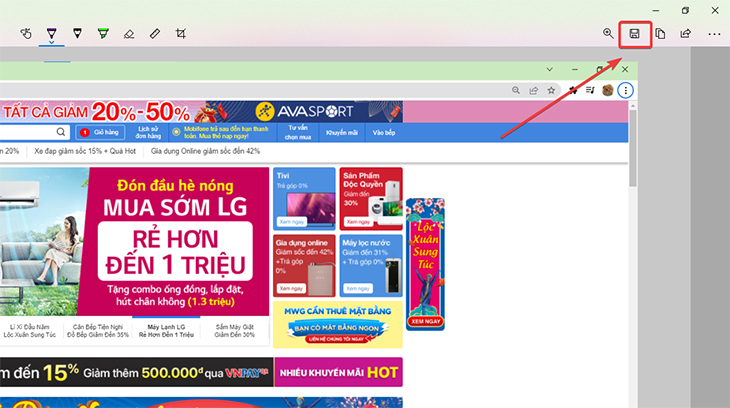Image resolution: width=730 pixels, height=408 pixels.
Task: Click Xem ngay on the Tivi card
Action: (292, 222)
